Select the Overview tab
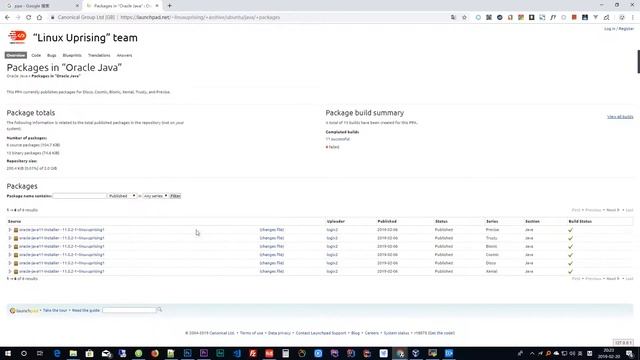This screenshot has width=640, height=360. (x=16, y=55)
